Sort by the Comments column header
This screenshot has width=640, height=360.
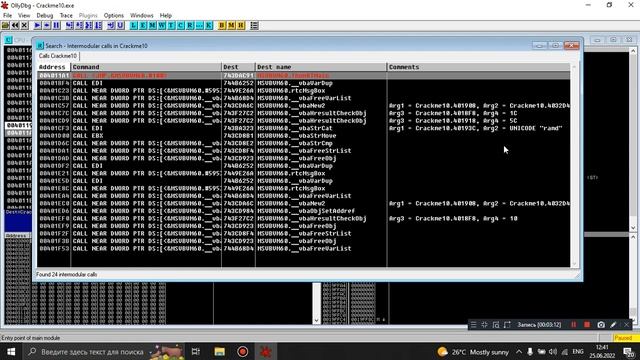pos(478,67)
